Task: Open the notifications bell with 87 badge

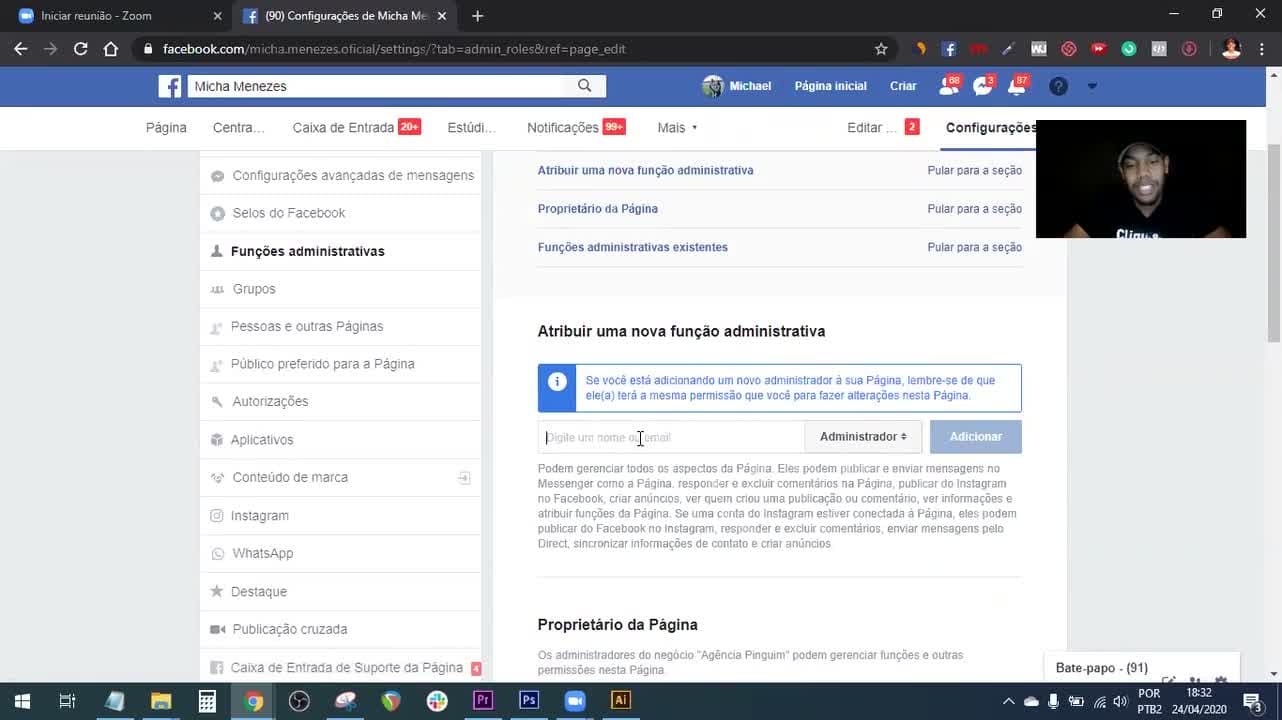Action: pos(1017,86)
